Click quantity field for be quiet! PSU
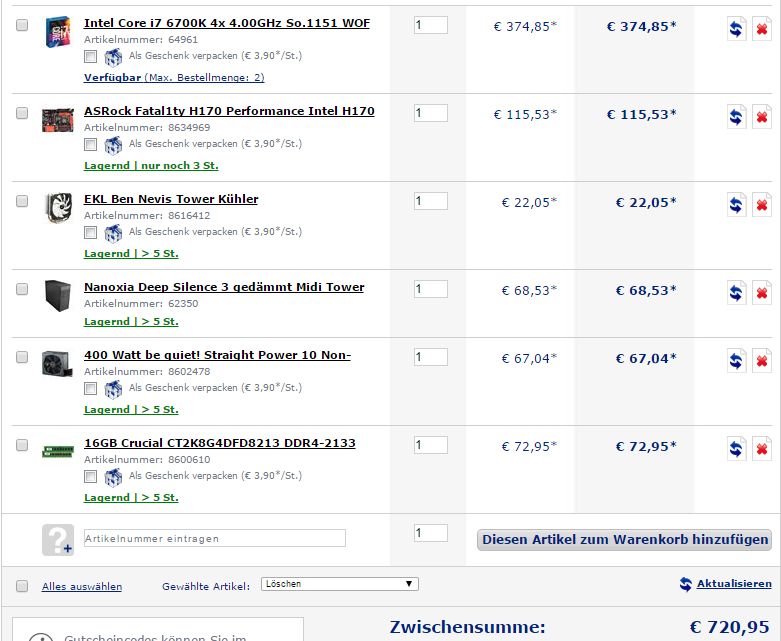This screenshot has height=641, width=781. (431, 357)
